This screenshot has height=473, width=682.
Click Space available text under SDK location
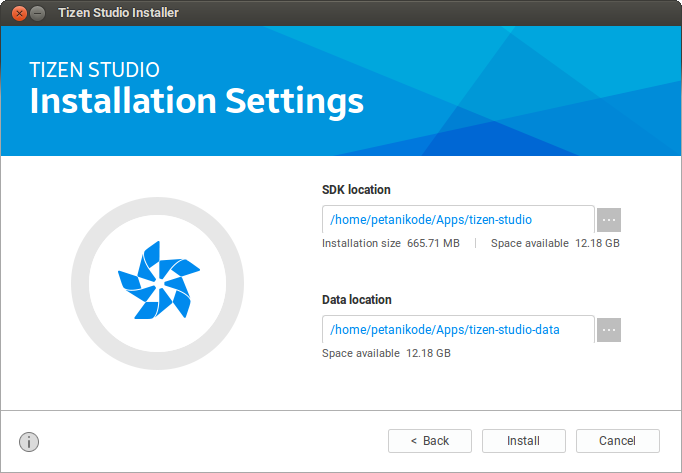point(555,243)
